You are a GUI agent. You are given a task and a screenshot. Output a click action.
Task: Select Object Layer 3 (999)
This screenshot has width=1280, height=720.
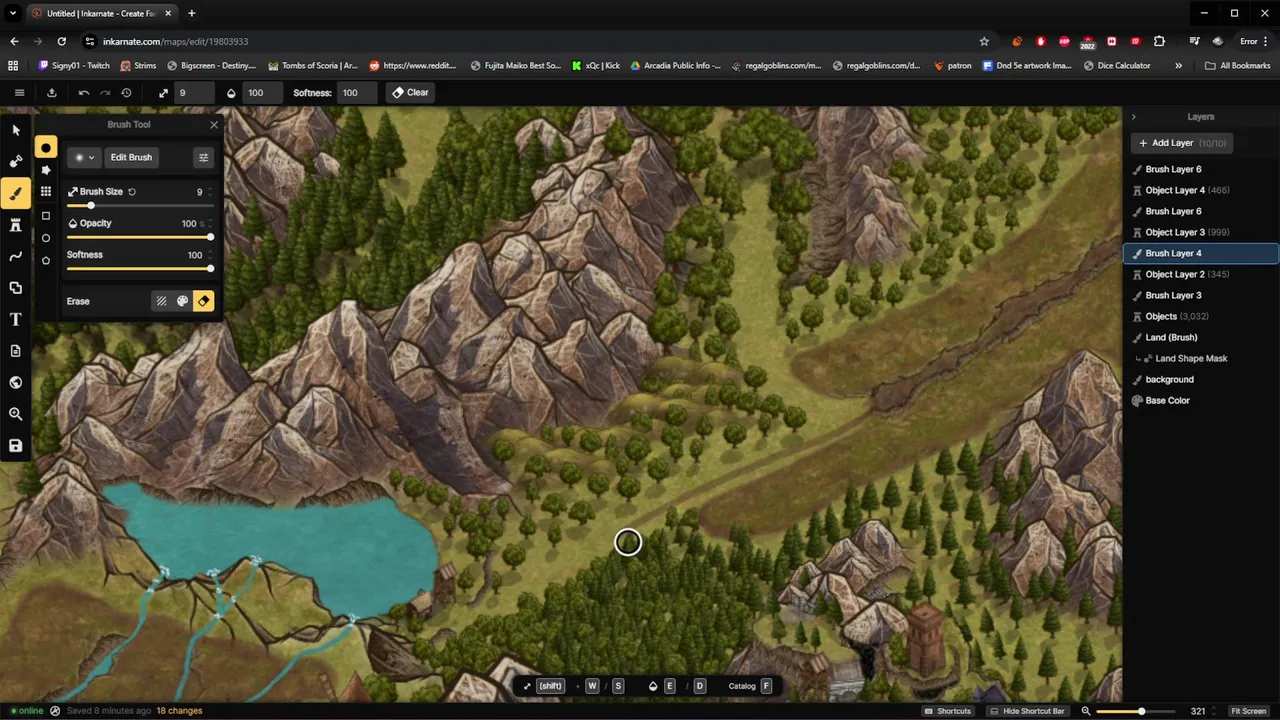pos(1201,232)
